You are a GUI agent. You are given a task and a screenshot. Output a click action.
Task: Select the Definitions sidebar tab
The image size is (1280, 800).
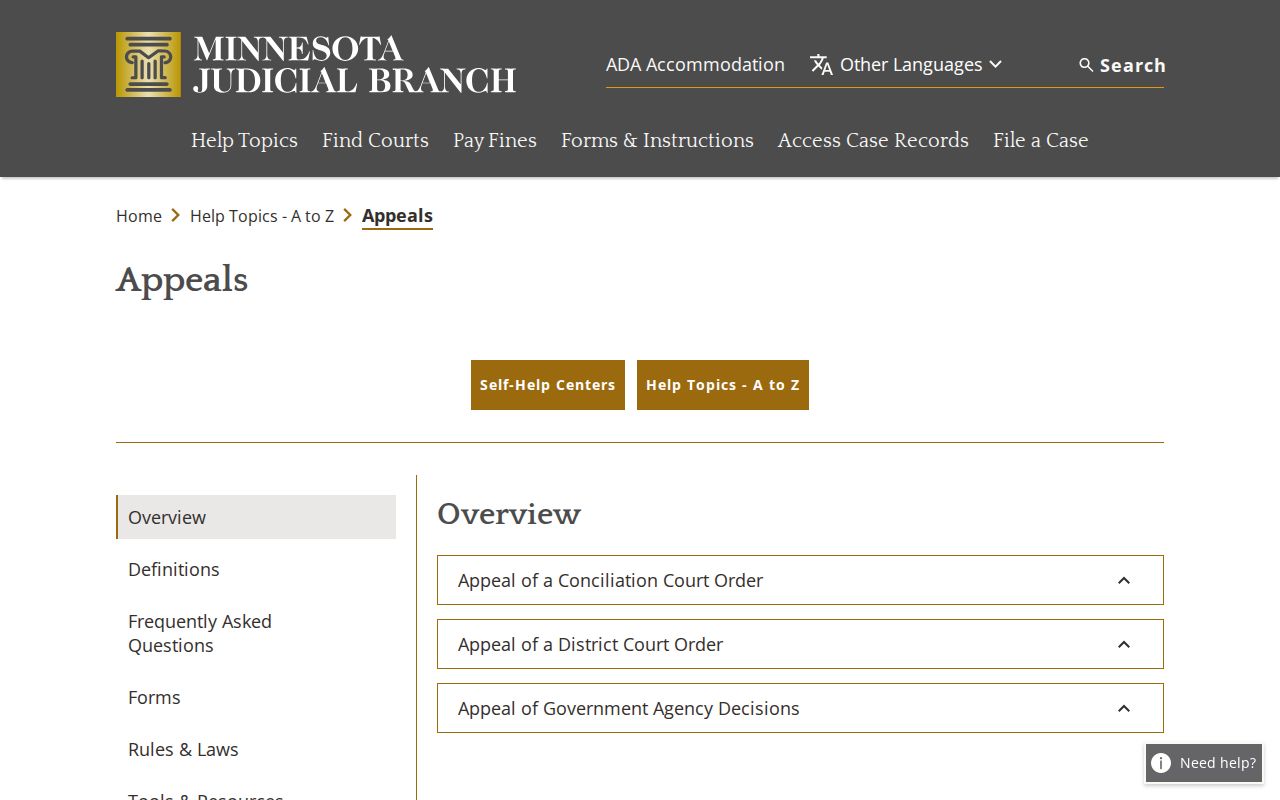[x=256, y=569]
